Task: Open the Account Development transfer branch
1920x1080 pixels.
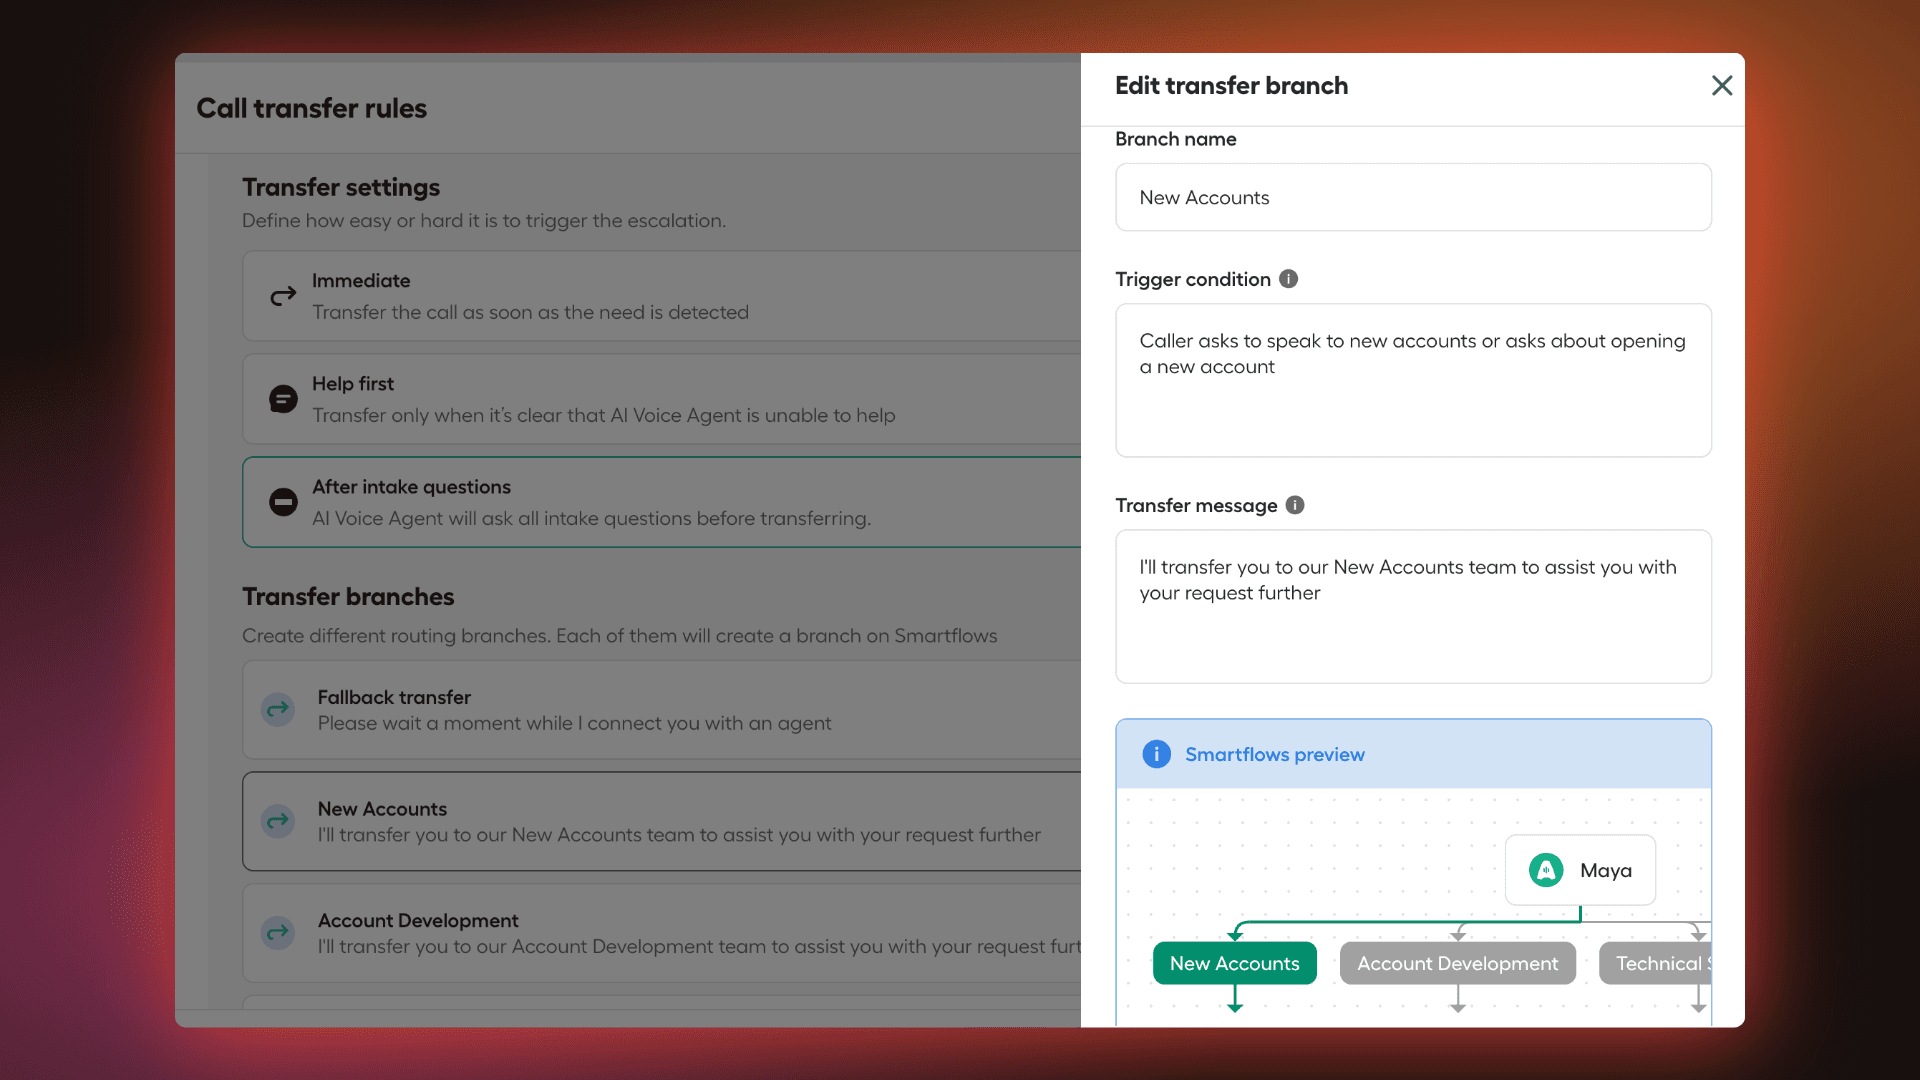Action: (662, 933)
